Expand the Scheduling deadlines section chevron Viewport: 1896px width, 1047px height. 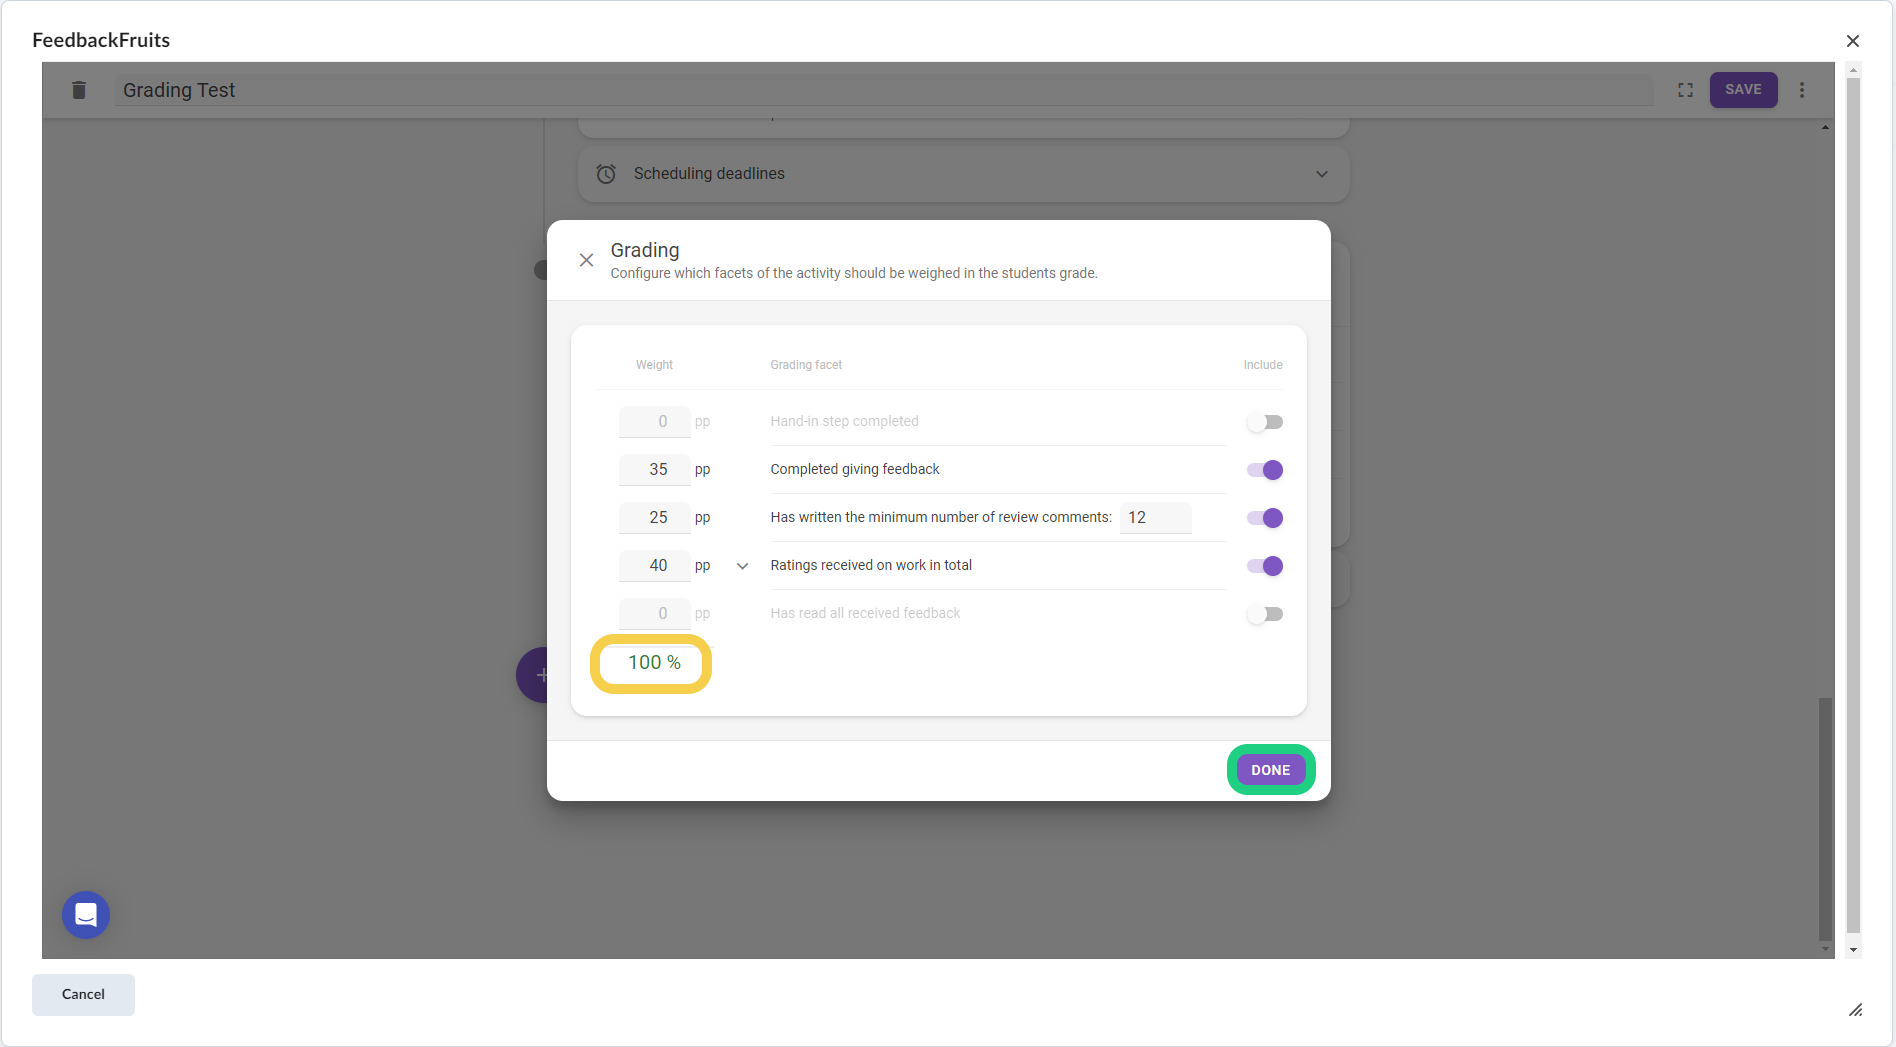coord(1321,174)
